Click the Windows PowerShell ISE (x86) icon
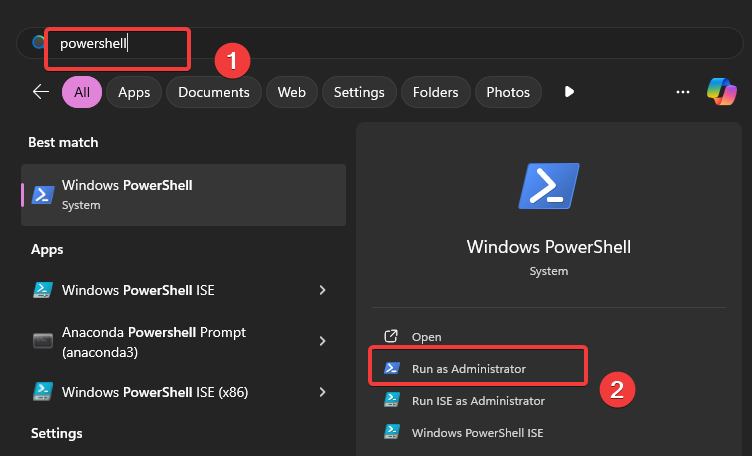The height and width of the screenshot is (456, 752). click(x=43, y=391)
